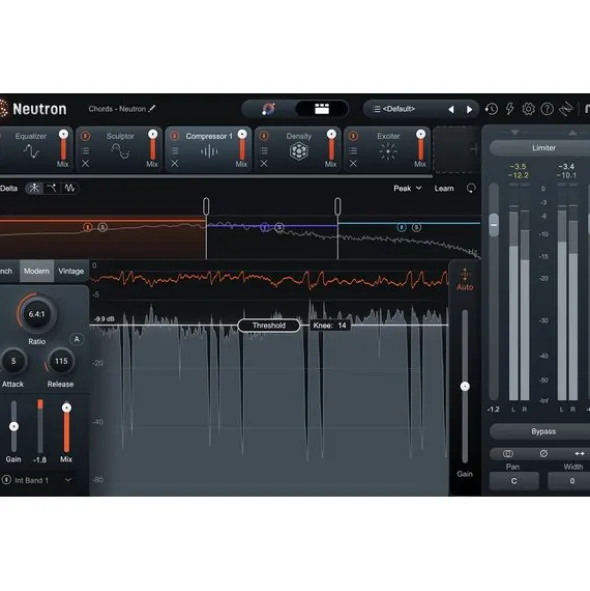Bypass the Exciter module power button
590x591 pixels.
tap(353, 136)
